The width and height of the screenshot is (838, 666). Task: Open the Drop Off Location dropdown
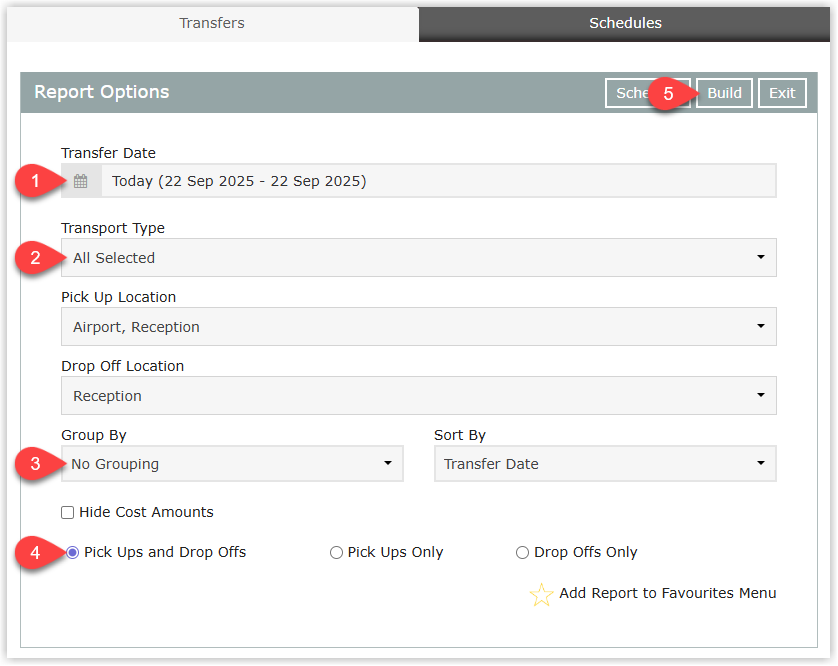418,396
